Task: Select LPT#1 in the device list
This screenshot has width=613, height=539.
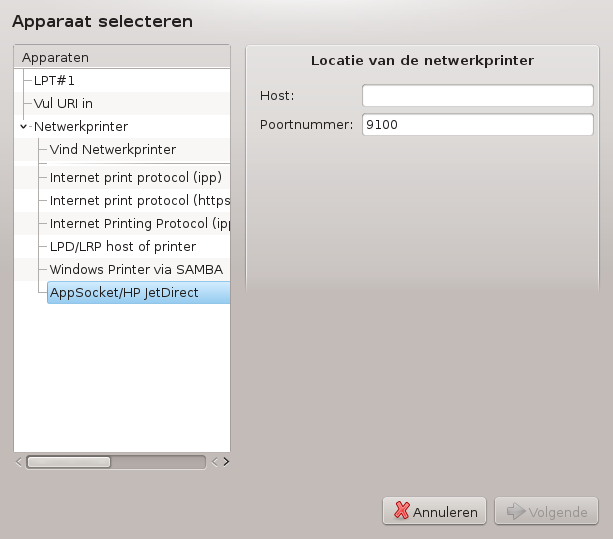Action: 54,81
